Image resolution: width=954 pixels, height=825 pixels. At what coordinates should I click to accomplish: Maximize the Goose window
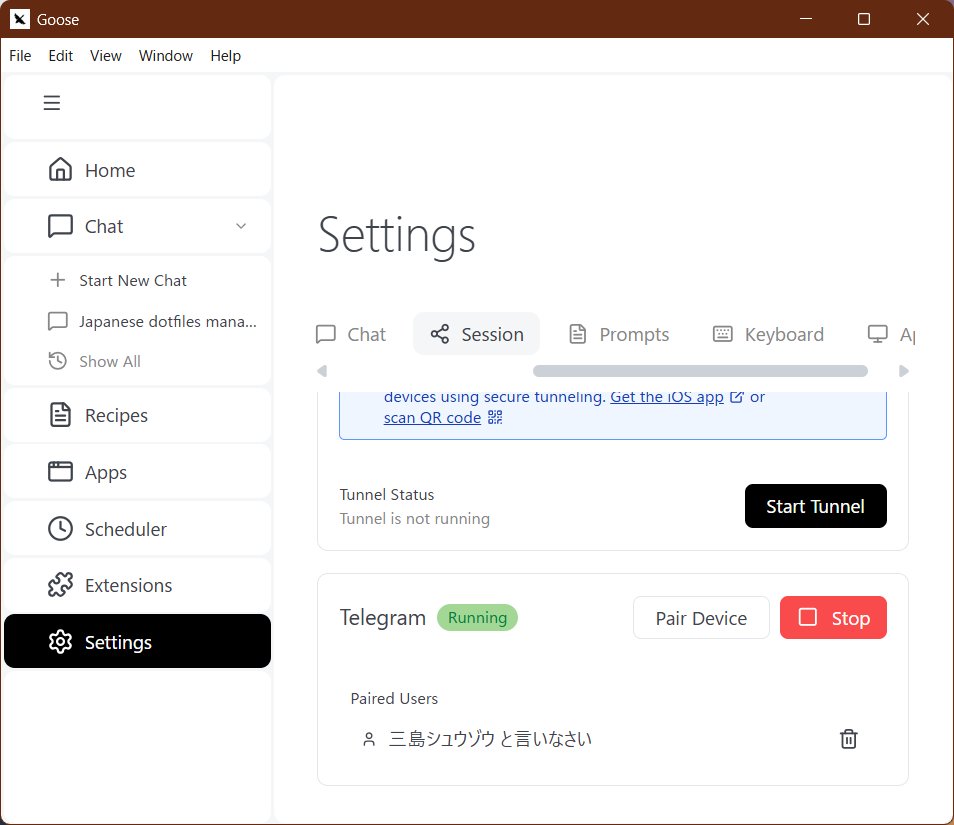(863, 19)
